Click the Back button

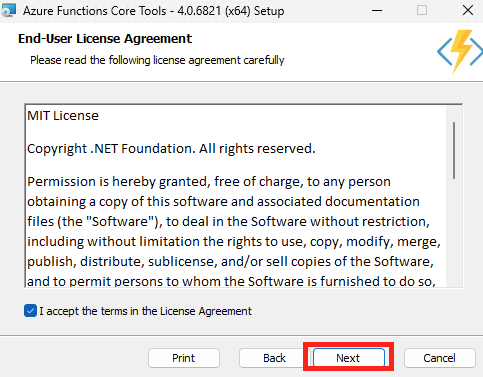click(274, 358)
